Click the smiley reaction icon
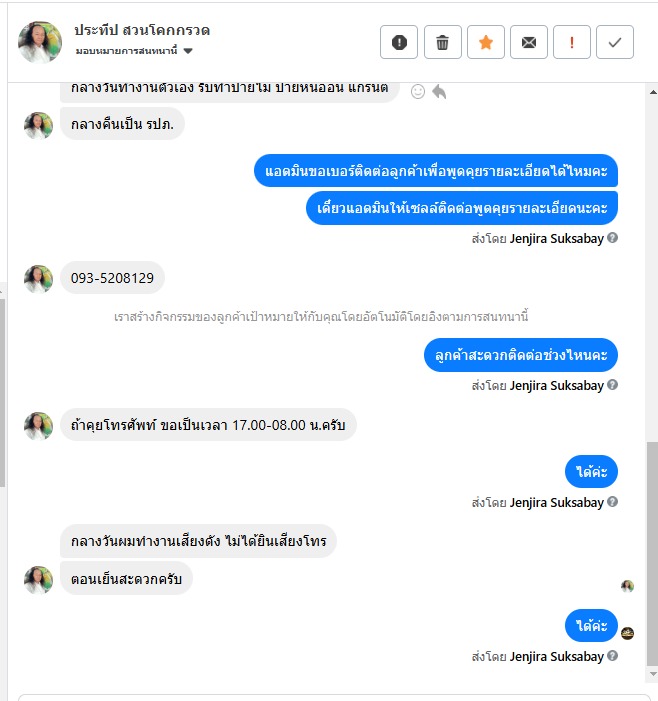658x701 pixels. coord(418,92)
